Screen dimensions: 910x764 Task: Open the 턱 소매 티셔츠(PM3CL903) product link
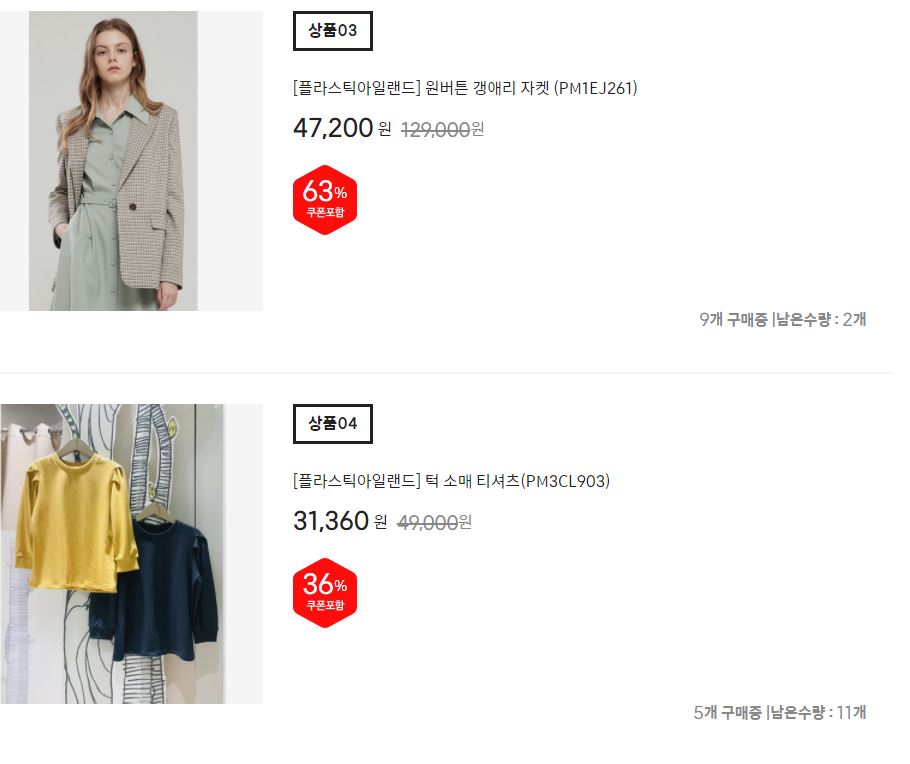(452, 481)
